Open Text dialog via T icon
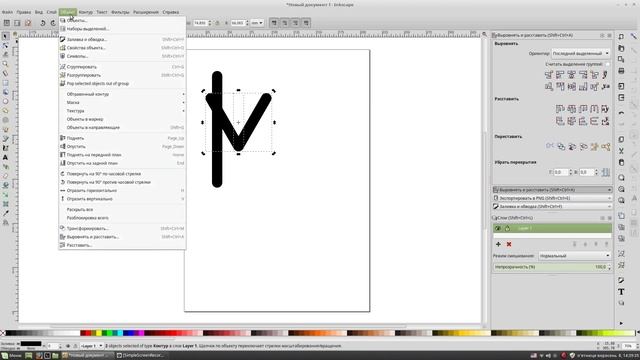Screen dimensions: 640x360 621,292
